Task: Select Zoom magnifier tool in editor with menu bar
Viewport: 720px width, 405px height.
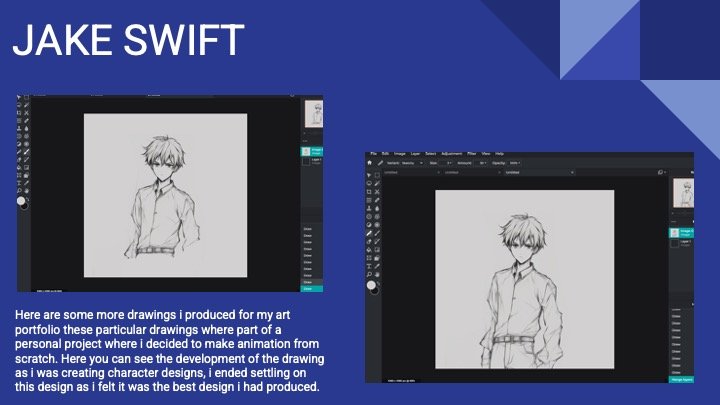Action: click(x=369, y=275)
